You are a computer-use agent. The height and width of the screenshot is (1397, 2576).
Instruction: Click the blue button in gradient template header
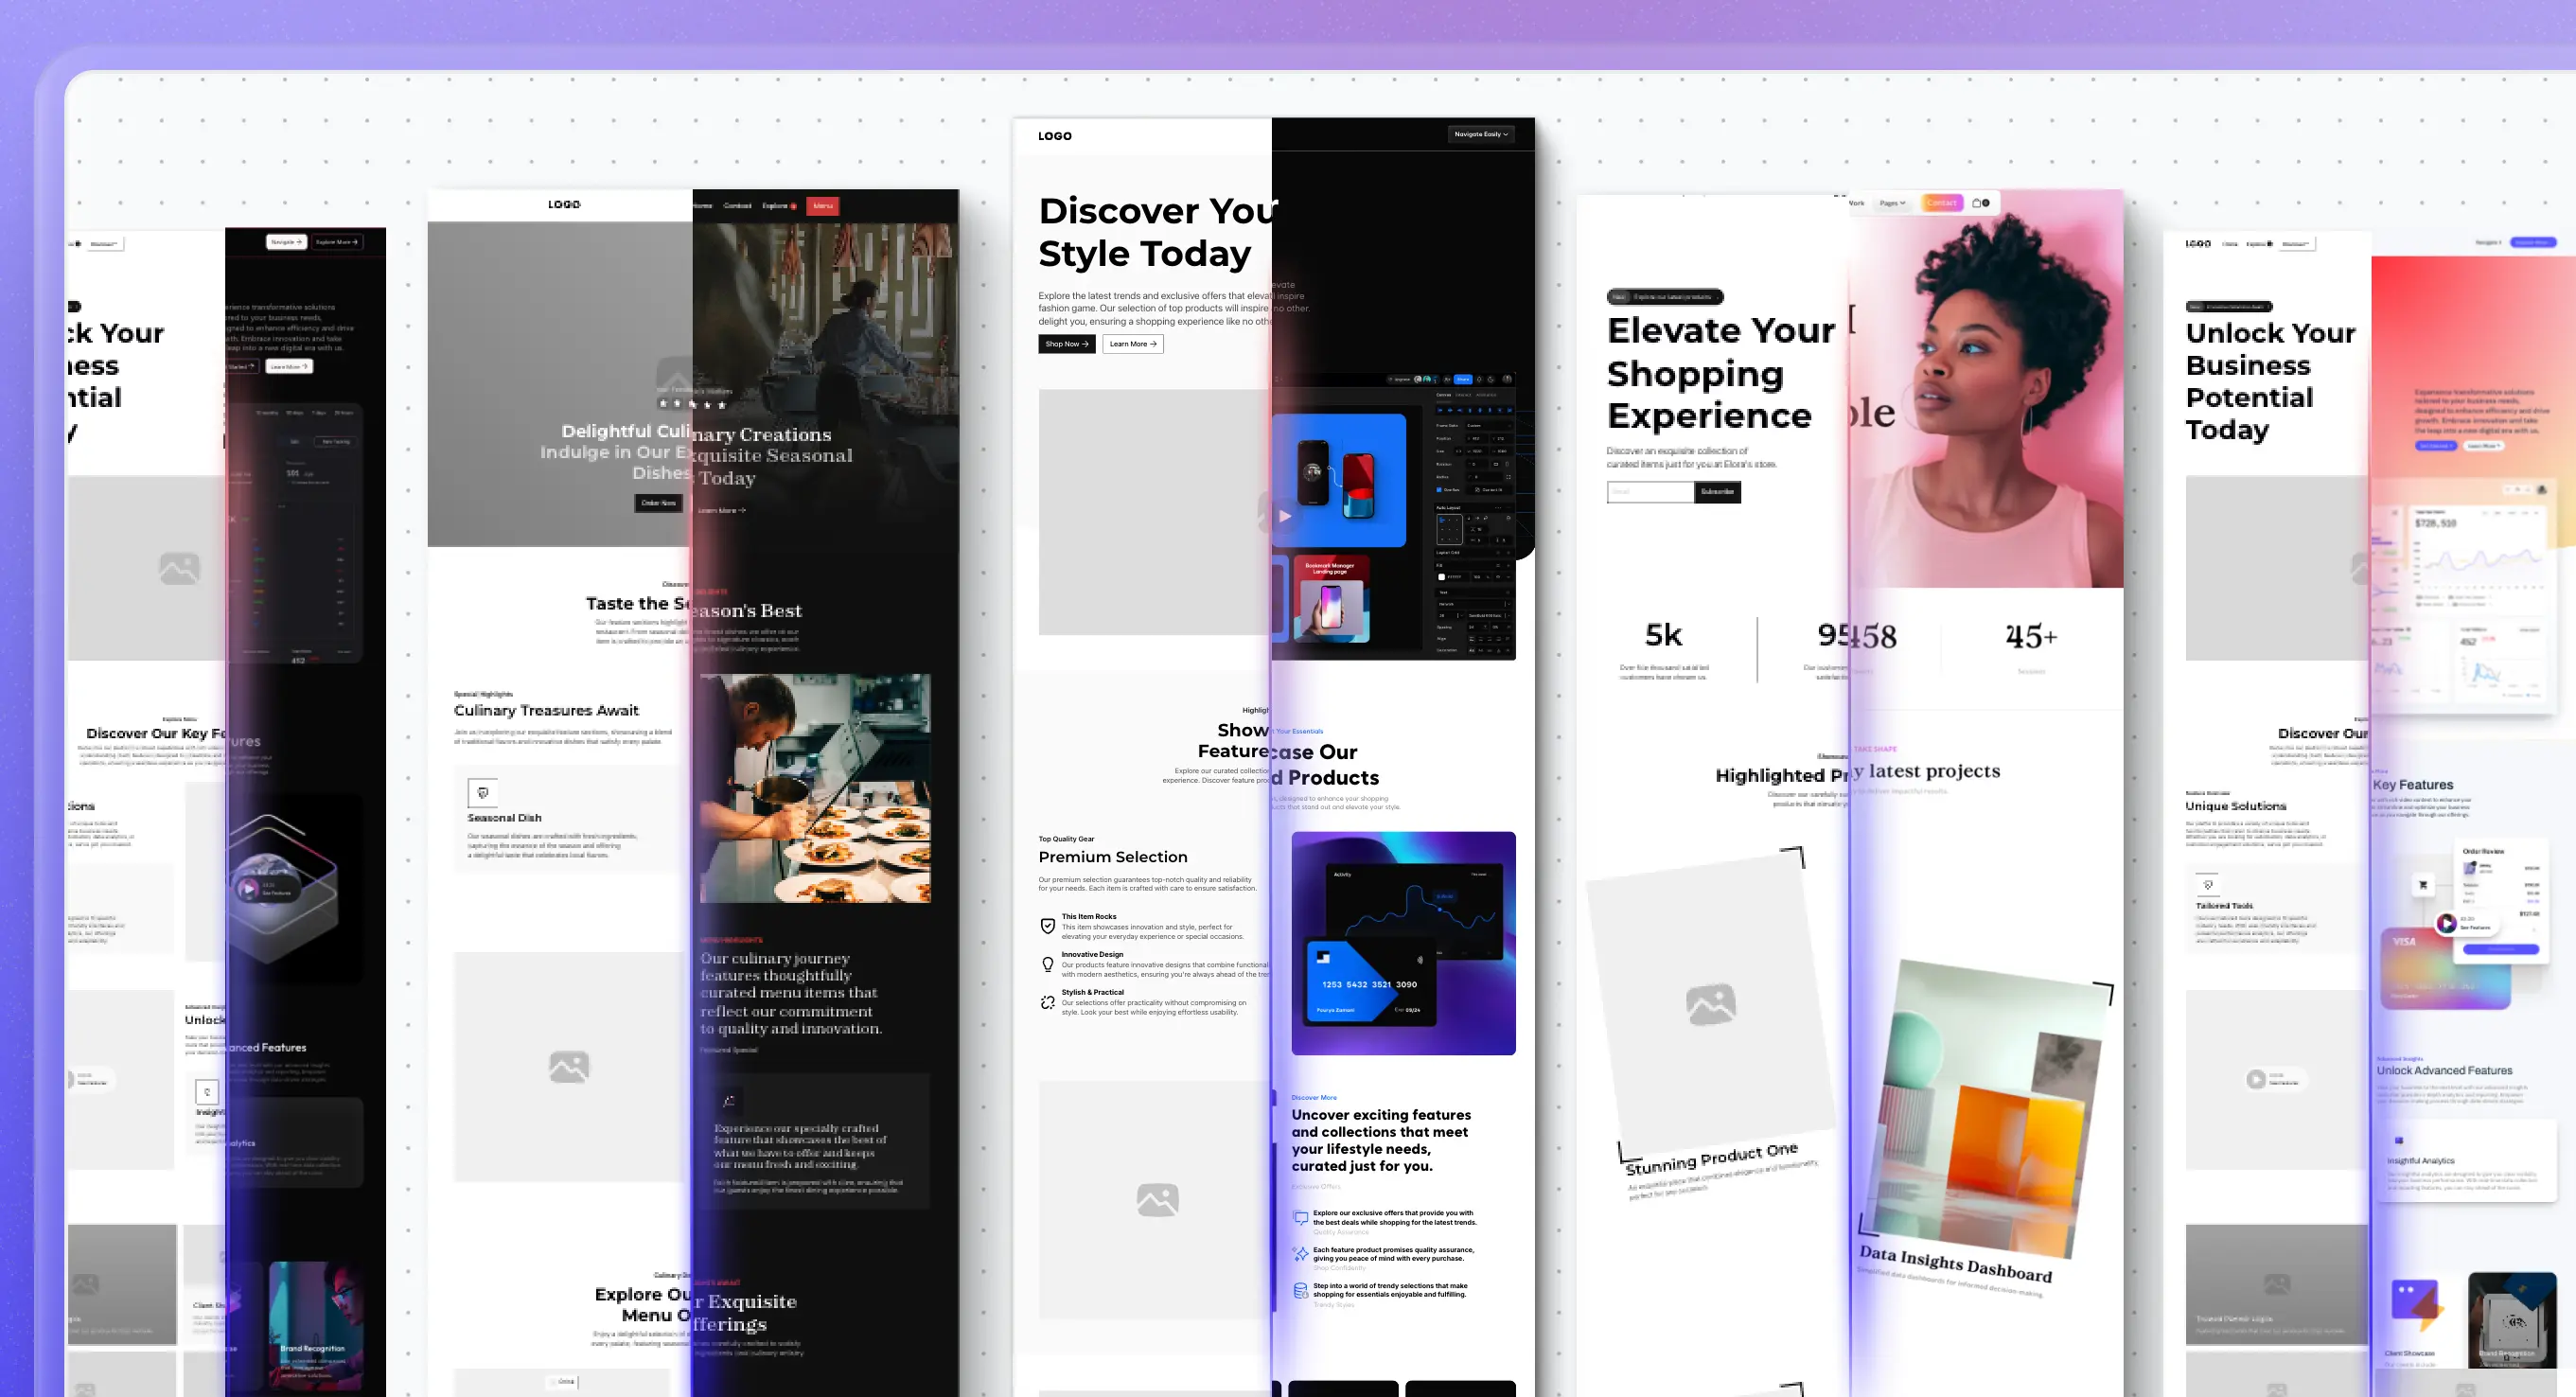tap(2534, 242)
